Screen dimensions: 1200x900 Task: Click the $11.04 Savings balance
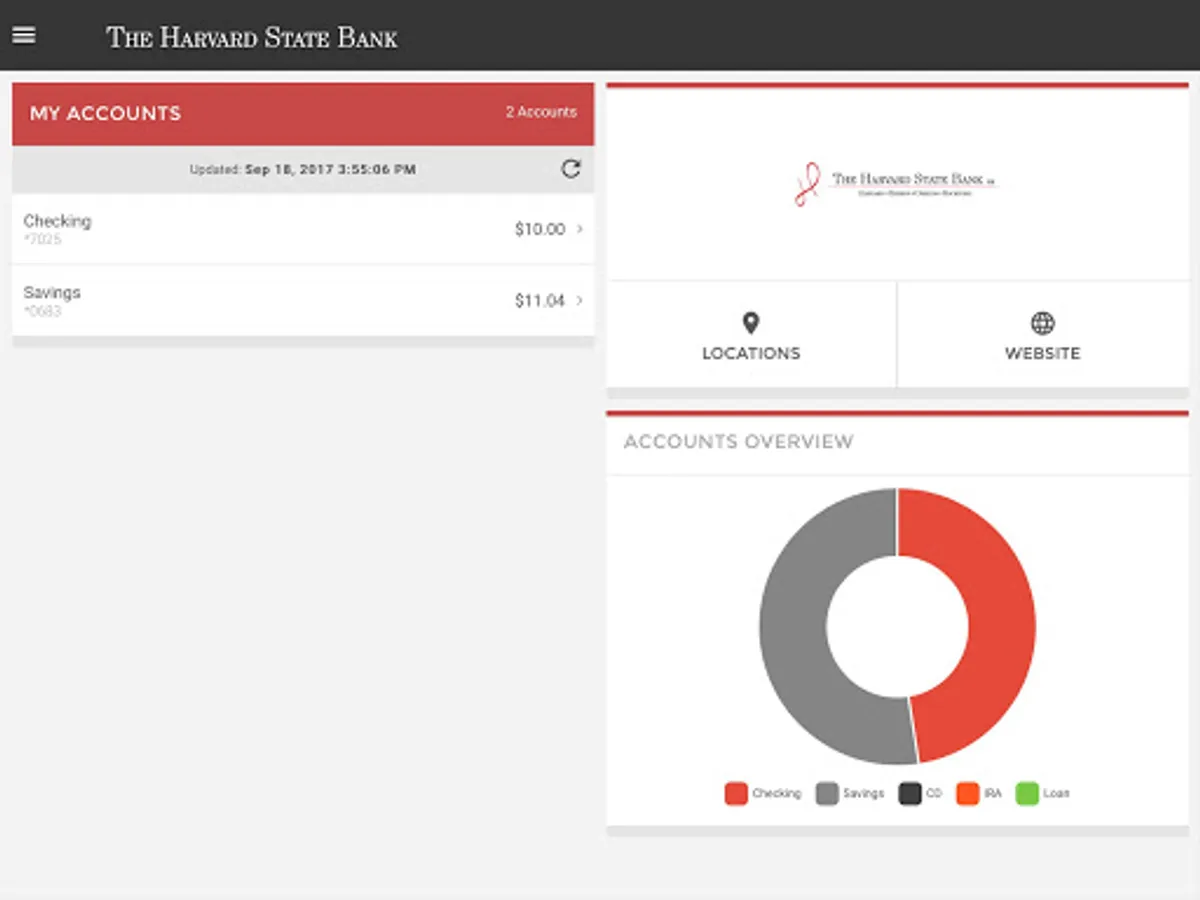540,300
